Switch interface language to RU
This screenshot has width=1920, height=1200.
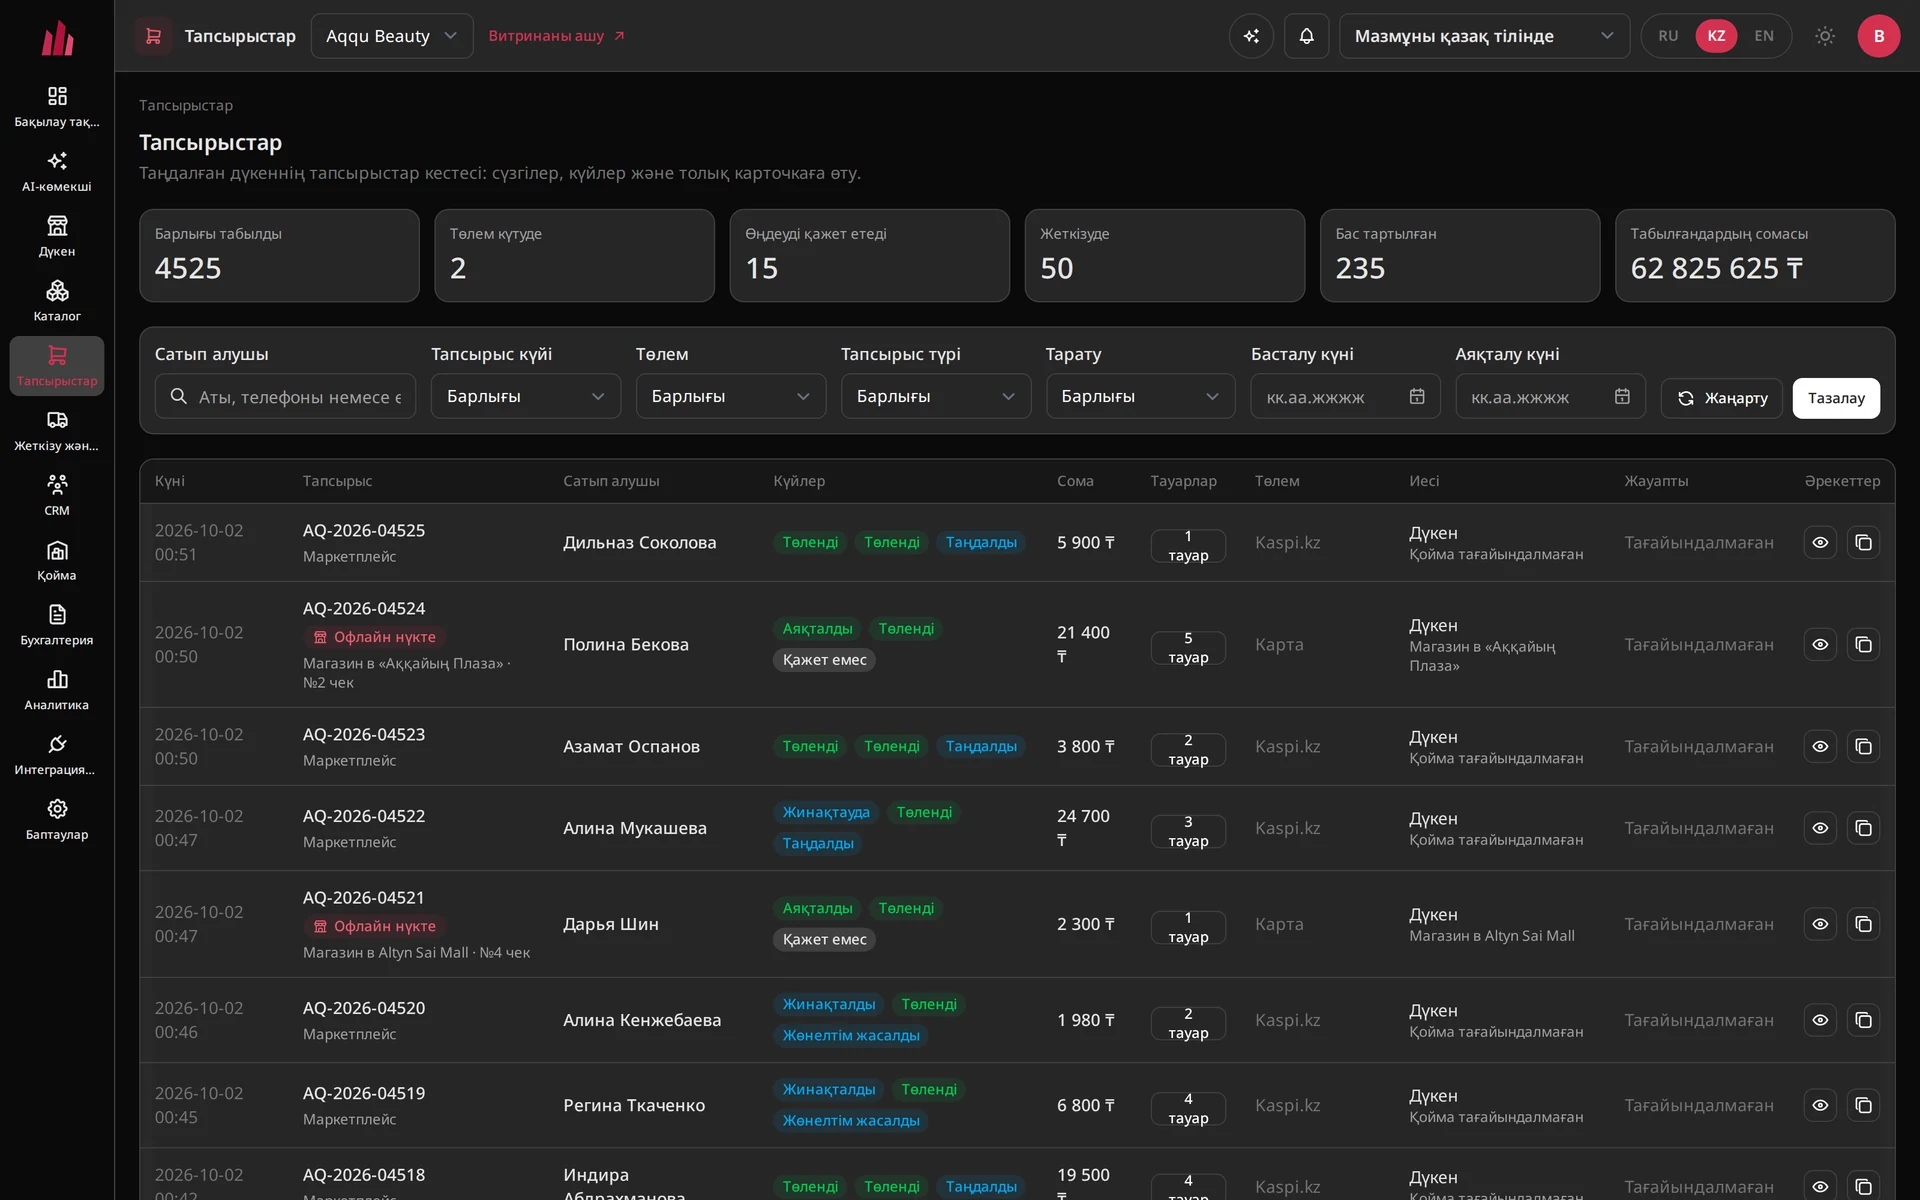click(1668, 36)
